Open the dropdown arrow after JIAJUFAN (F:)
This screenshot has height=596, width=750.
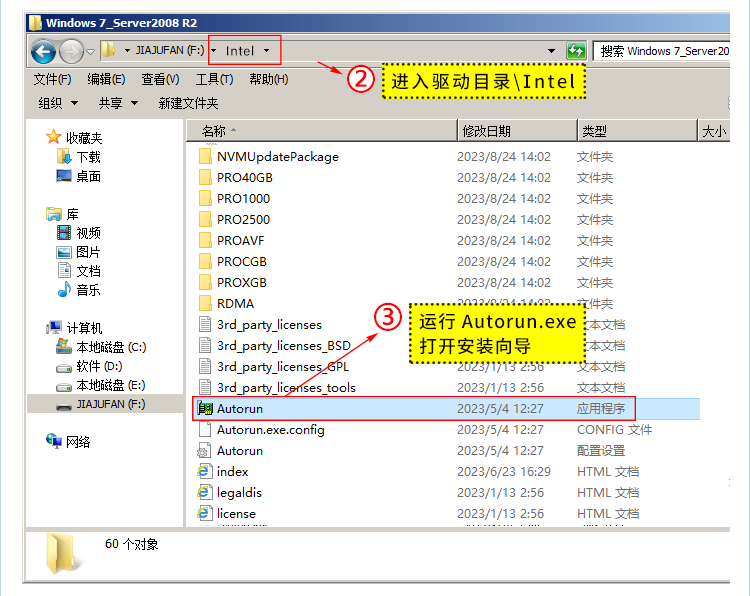click(214, 51)
